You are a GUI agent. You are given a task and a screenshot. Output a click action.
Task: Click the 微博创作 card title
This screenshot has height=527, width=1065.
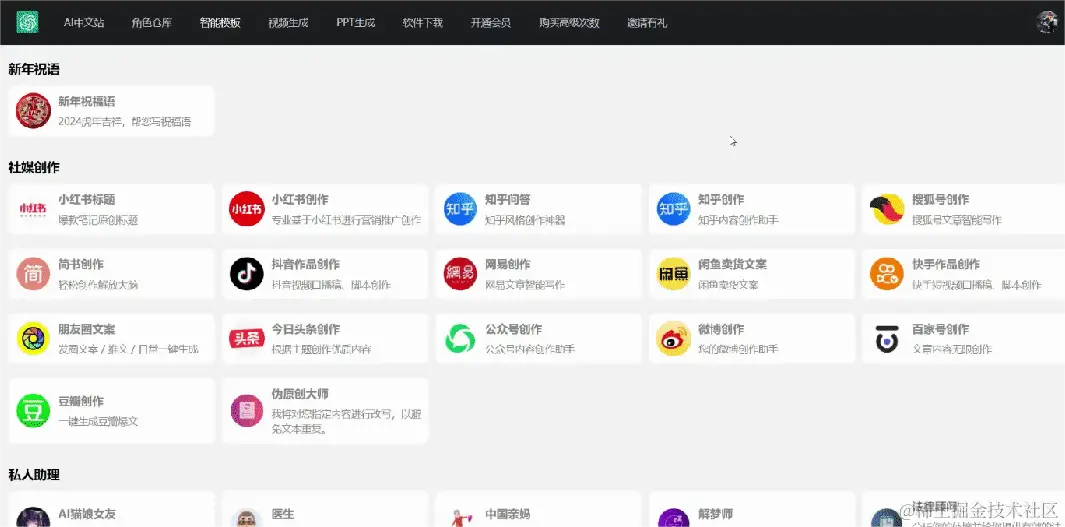721,329
